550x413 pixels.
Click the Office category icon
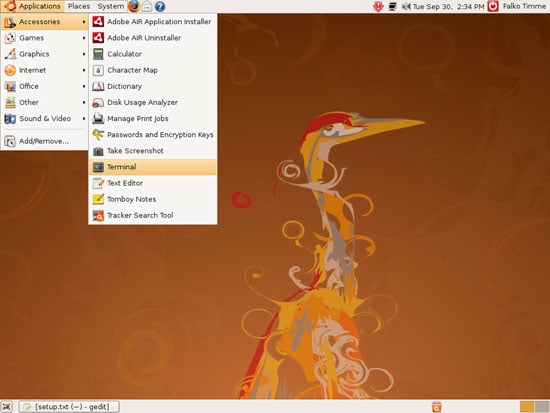click(10, 86)
